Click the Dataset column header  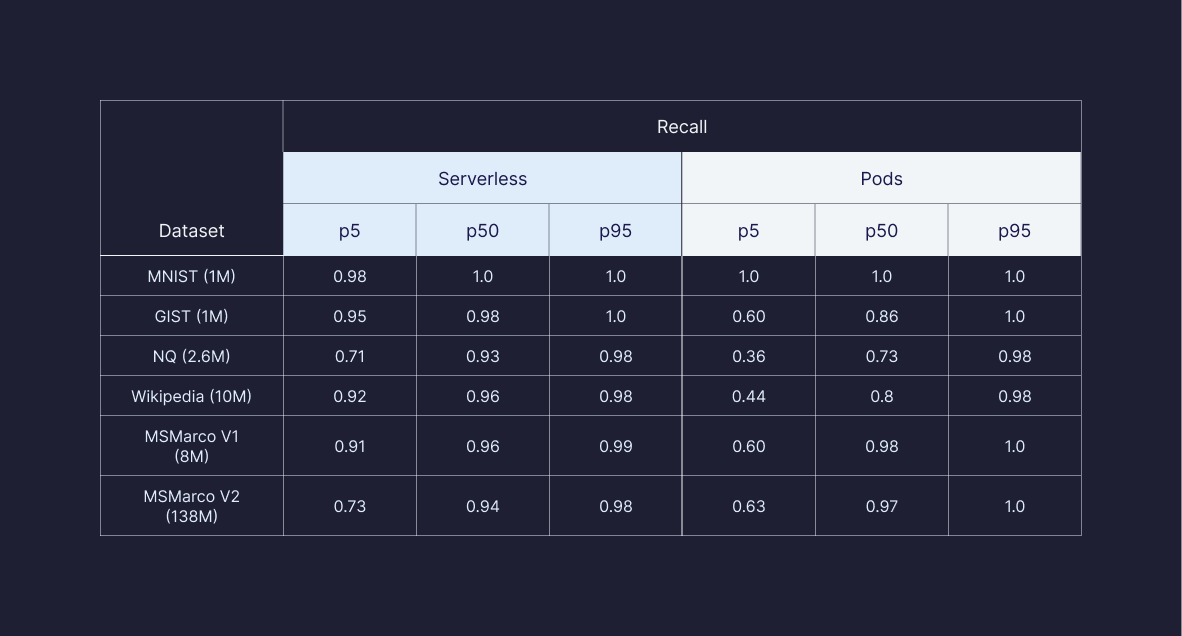191,231
